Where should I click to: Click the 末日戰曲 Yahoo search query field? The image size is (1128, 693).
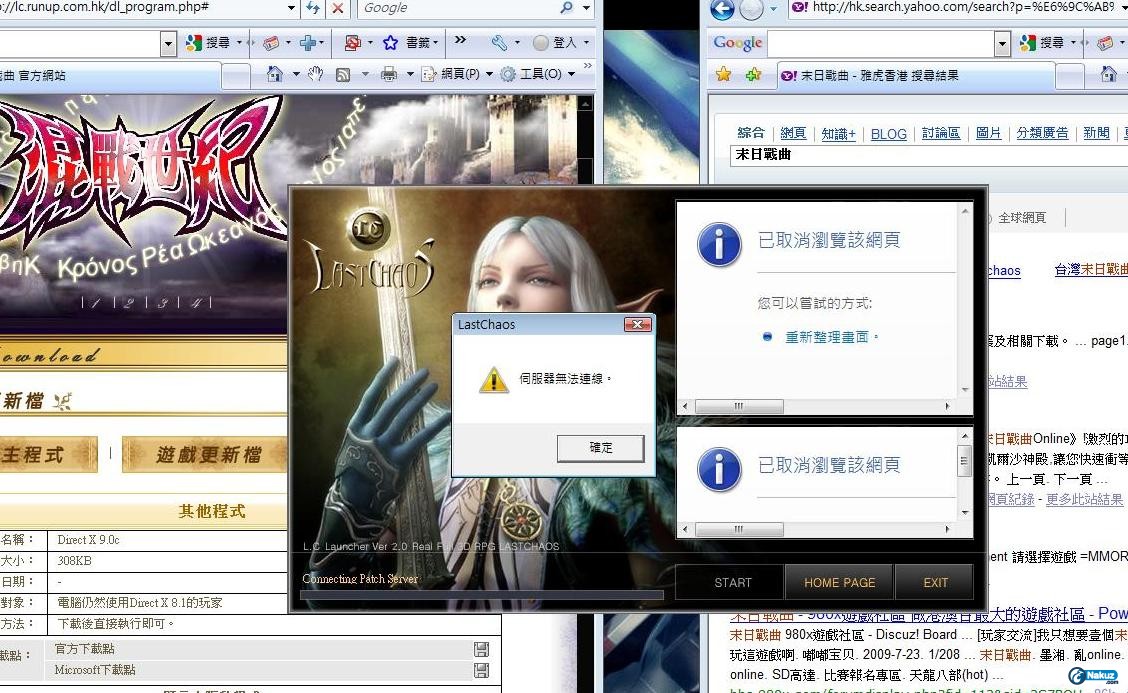928,155
